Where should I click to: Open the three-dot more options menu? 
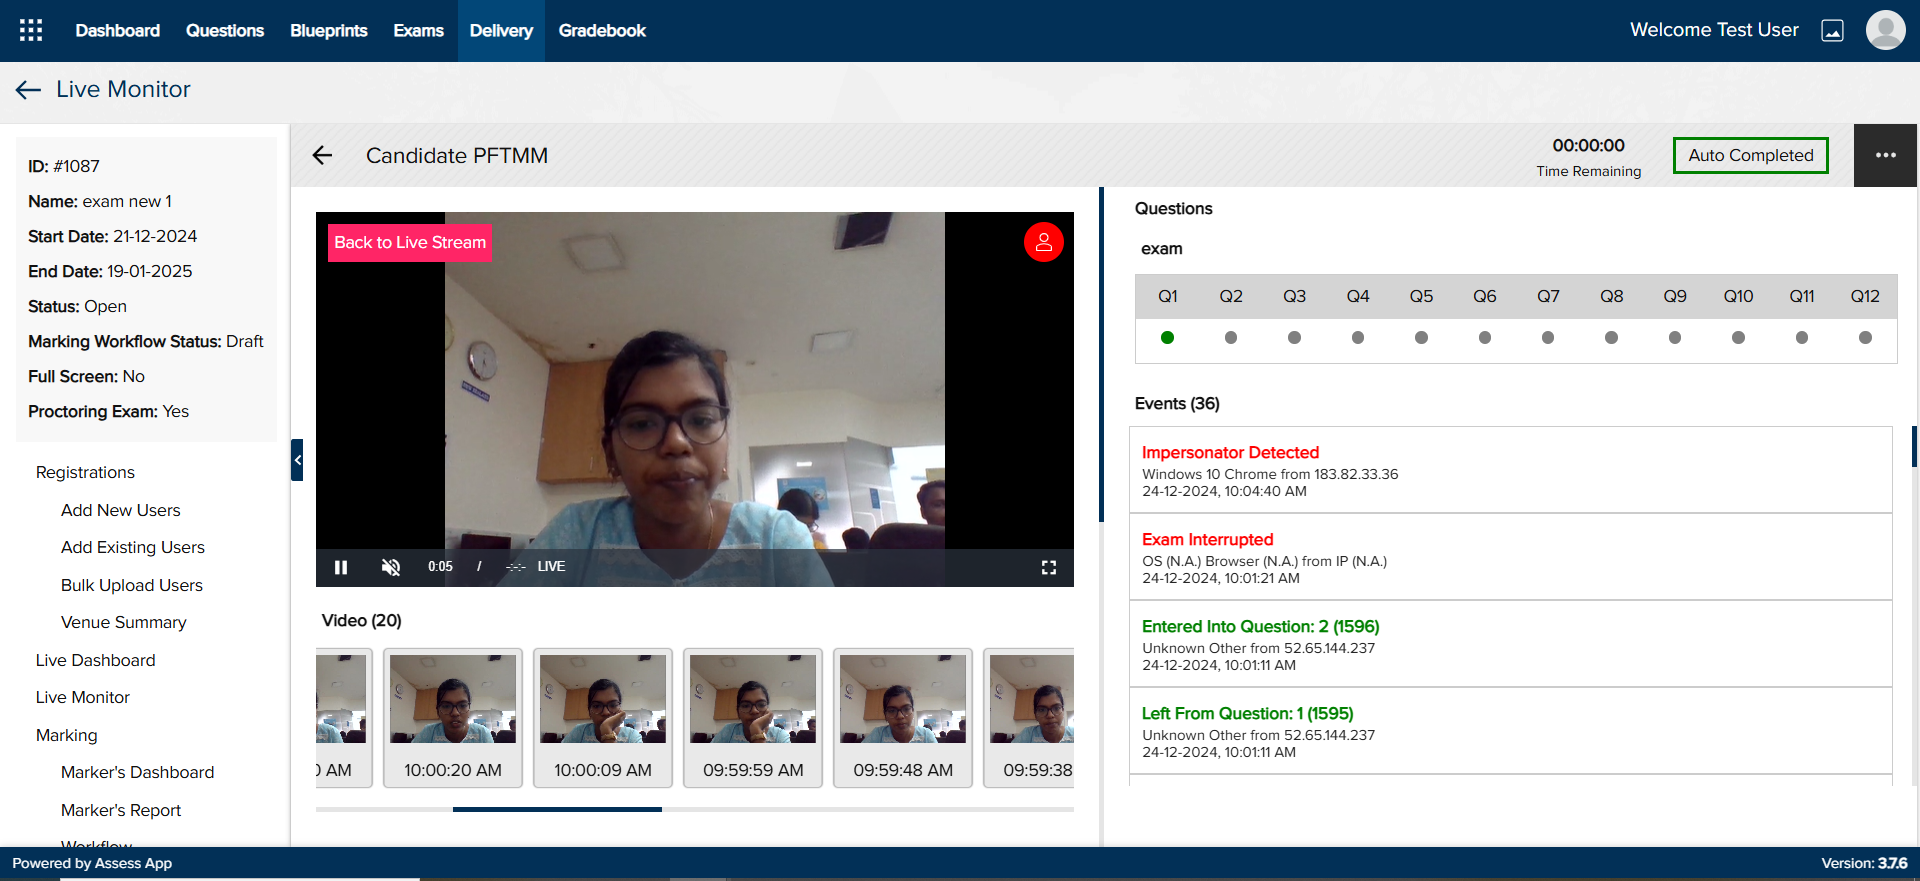pos(1885,155)
